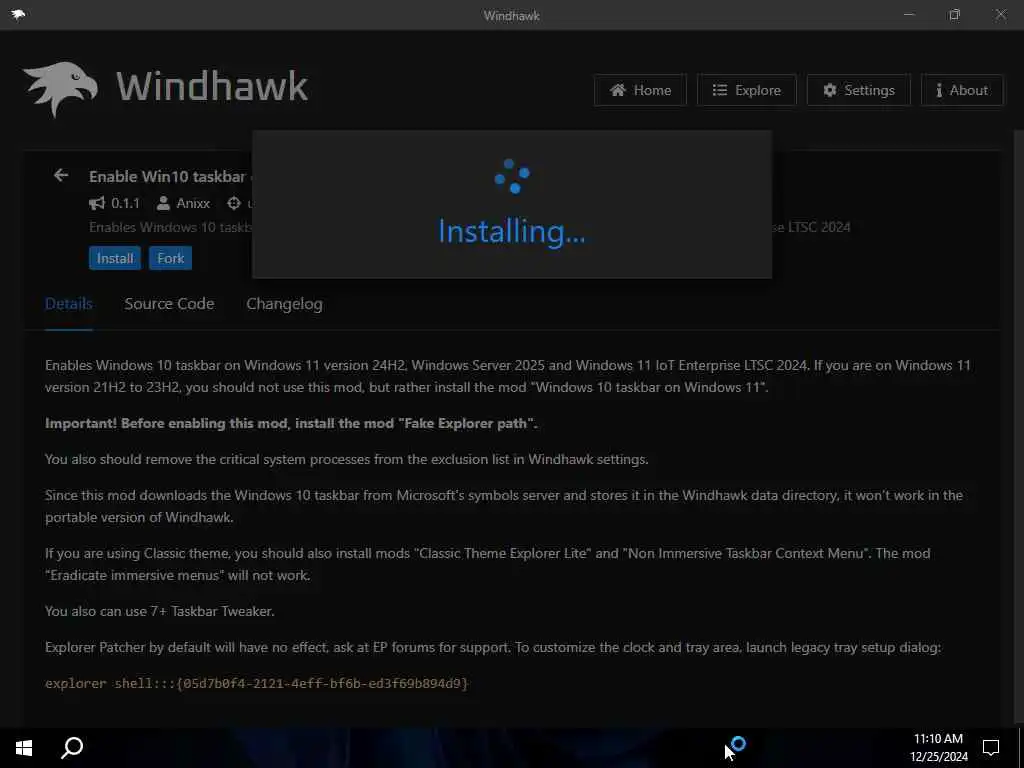Click the gear icon in Settings button
Screen dimensions: 1024x768
(x=829, y=89)
